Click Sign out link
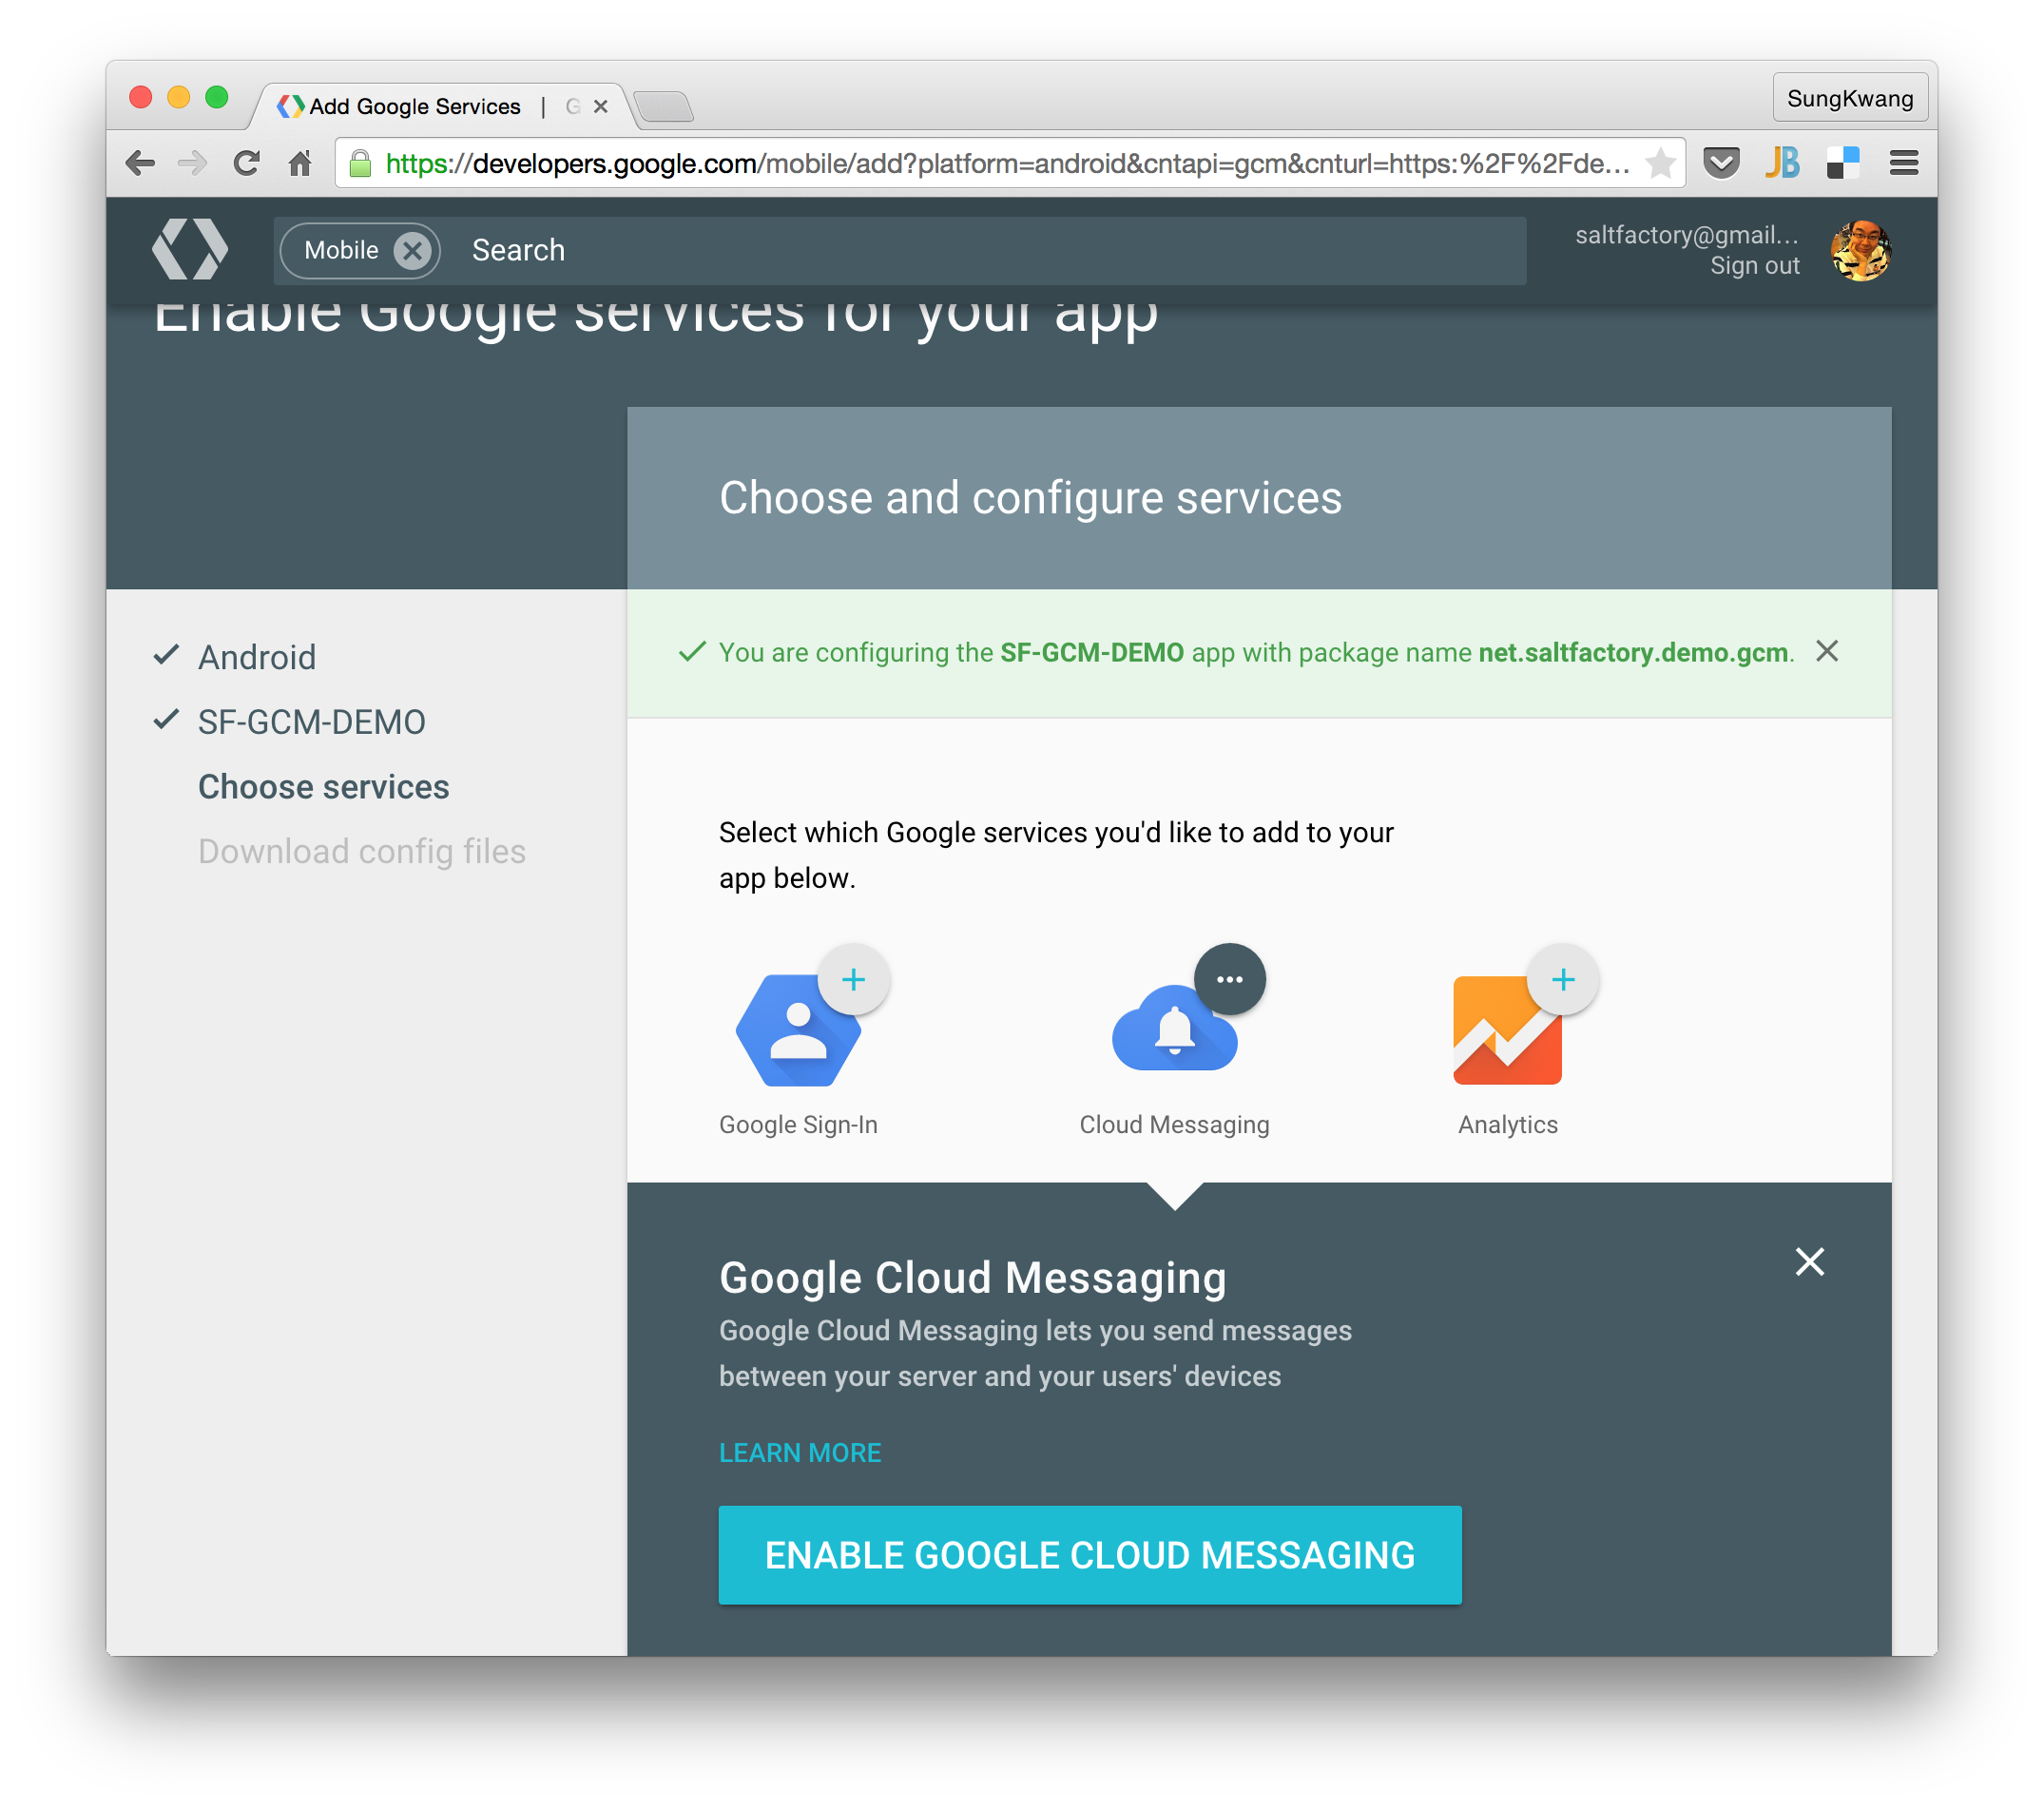This screenshot has width=2044, height=1808. [x=1754, y=266]
